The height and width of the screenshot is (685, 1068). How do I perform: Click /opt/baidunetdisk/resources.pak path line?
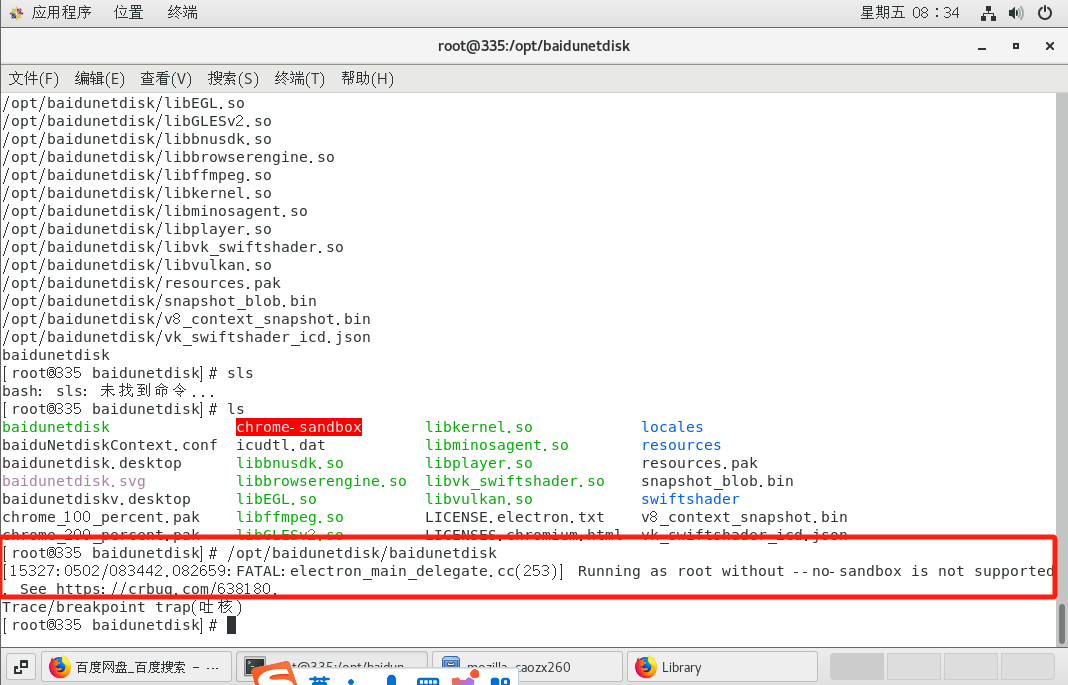pos(142,283)
